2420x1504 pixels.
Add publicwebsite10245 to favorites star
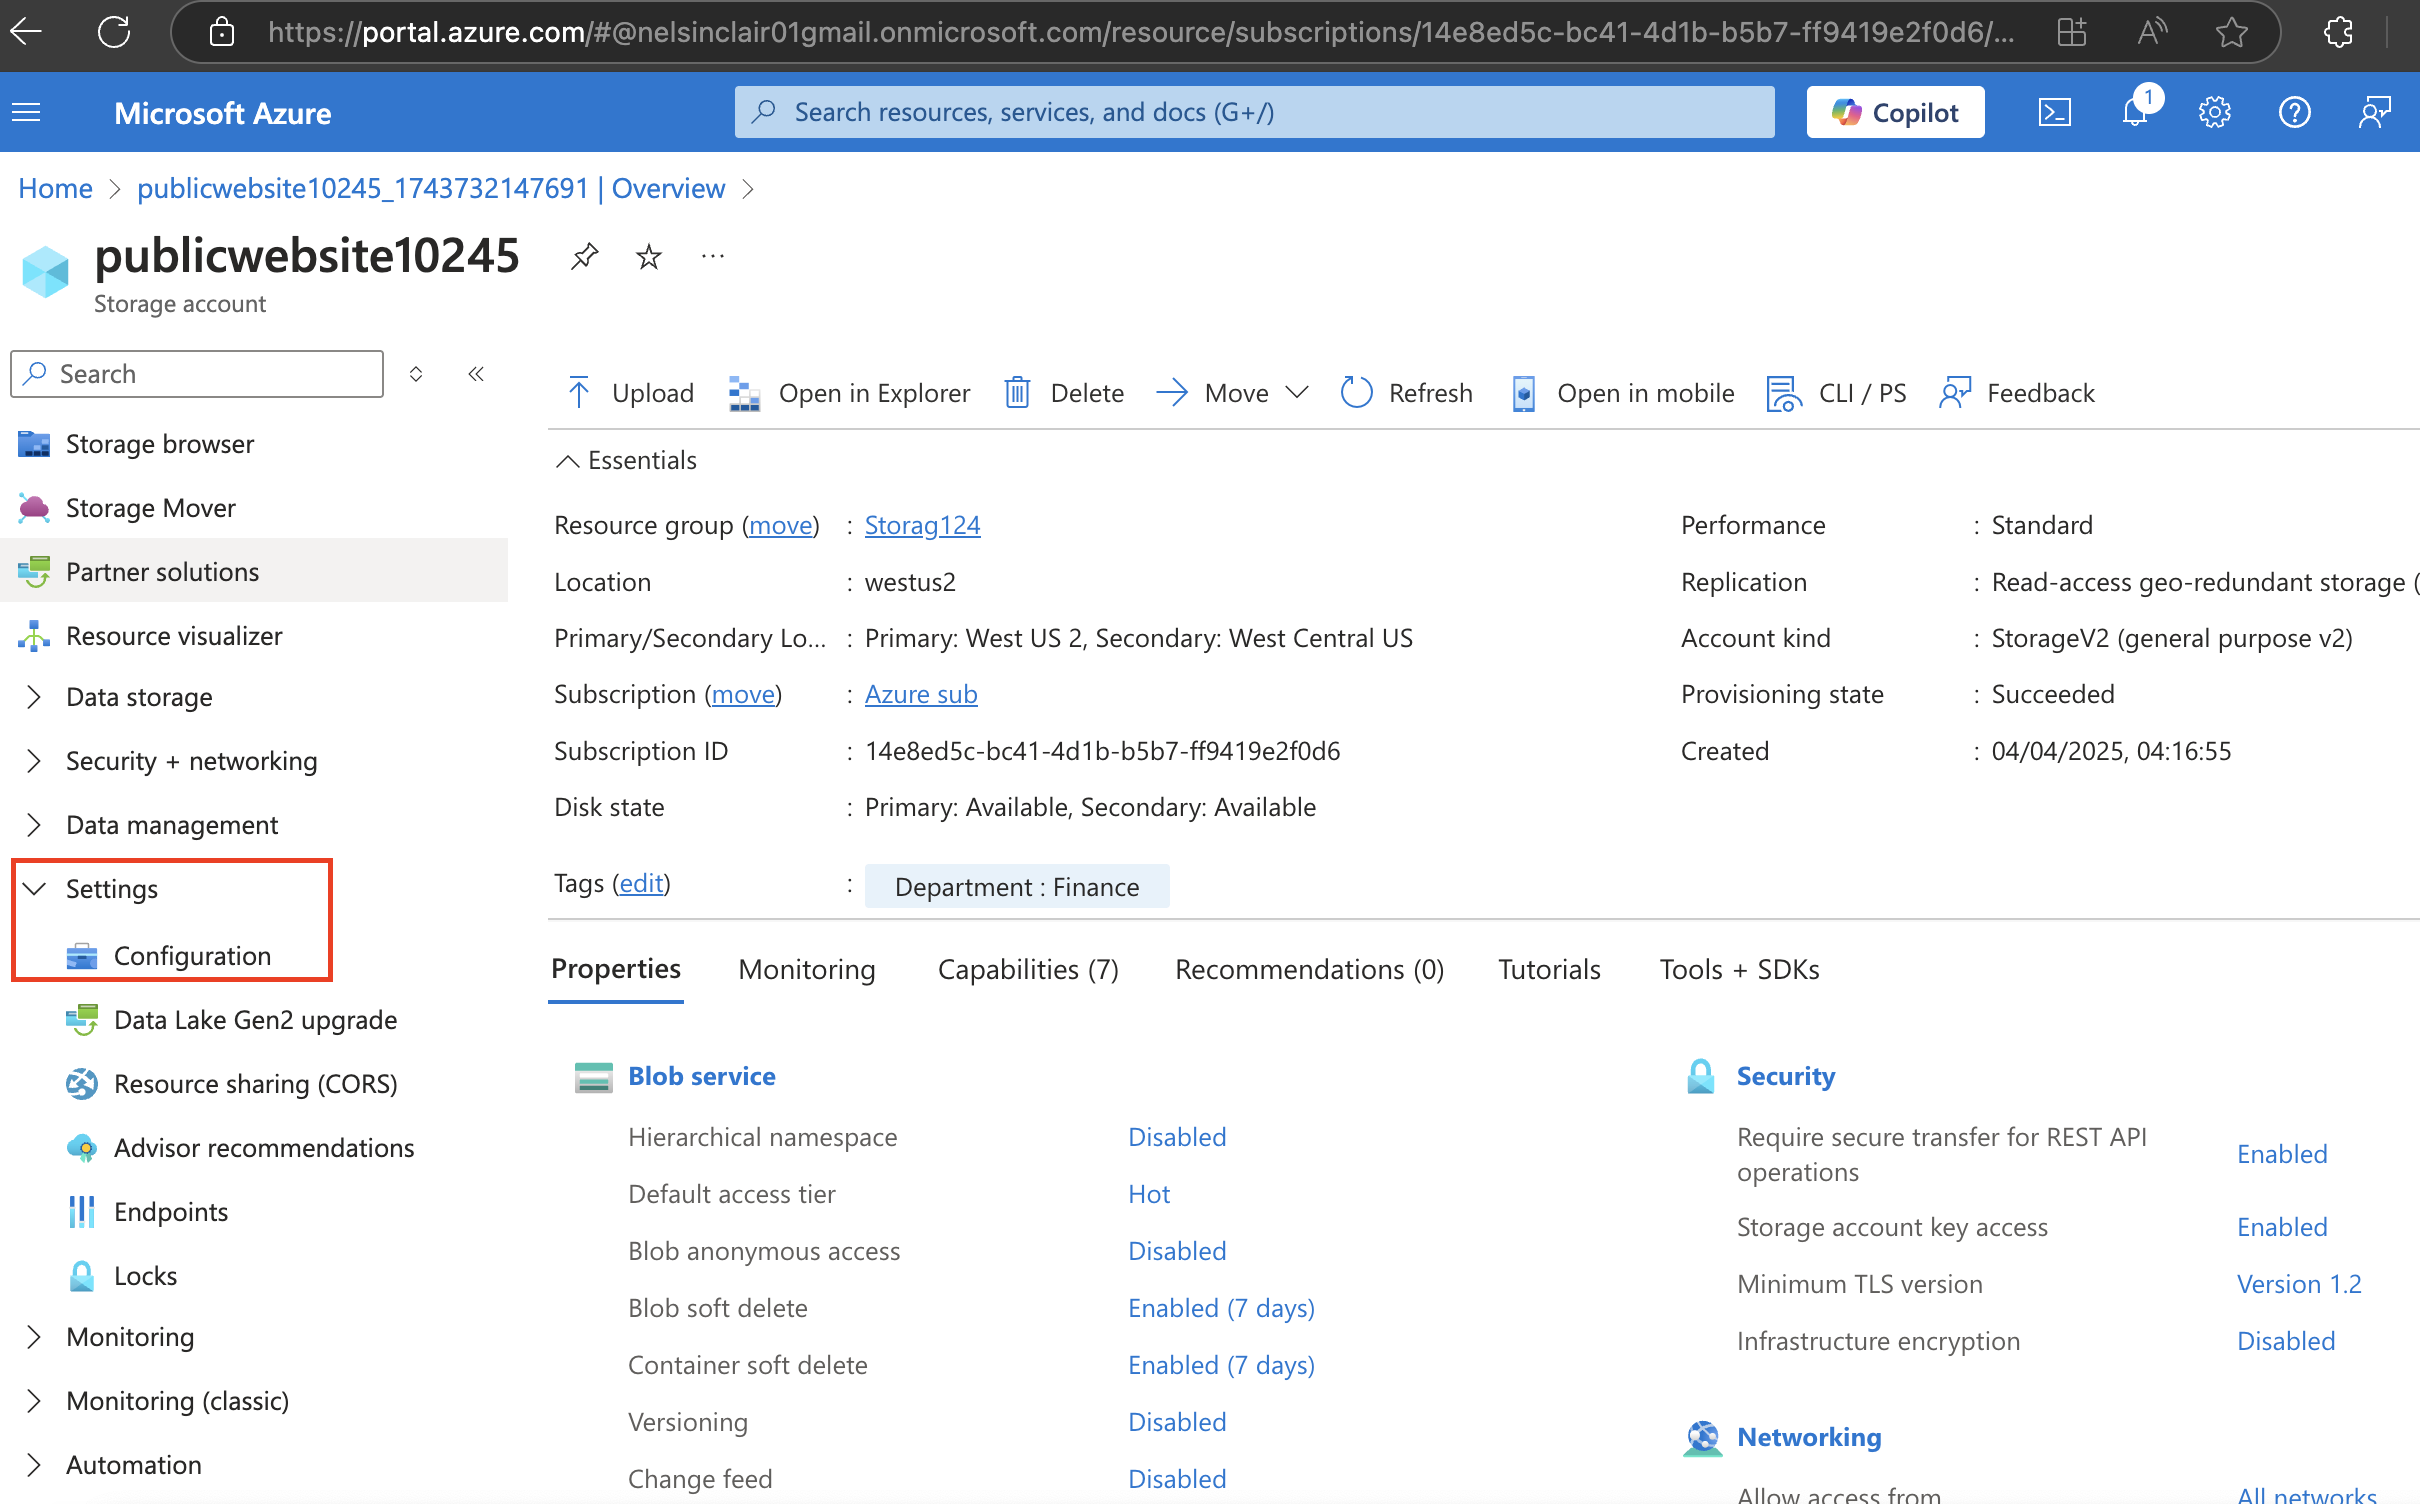648,257
